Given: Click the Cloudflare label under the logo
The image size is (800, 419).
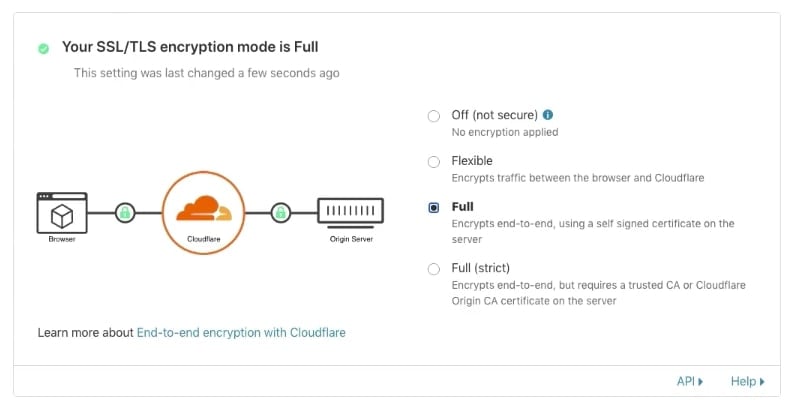Looking at the screenshot, I should 204,239.
